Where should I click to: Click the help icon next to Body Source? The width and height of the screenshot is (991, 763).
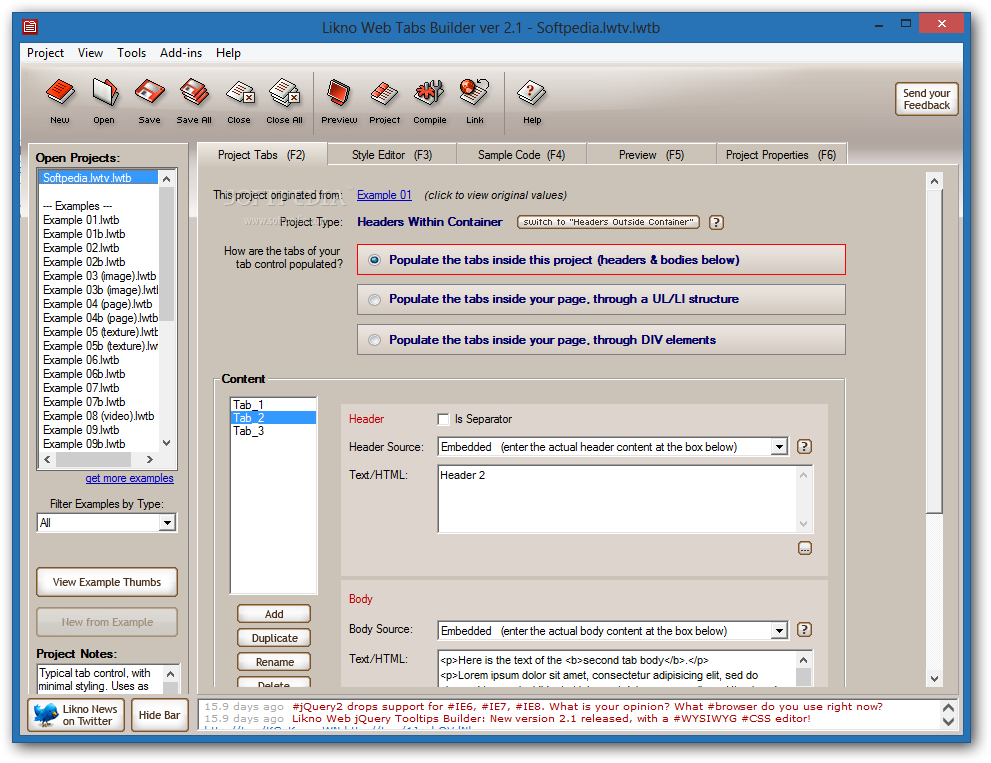pos(804,630)
